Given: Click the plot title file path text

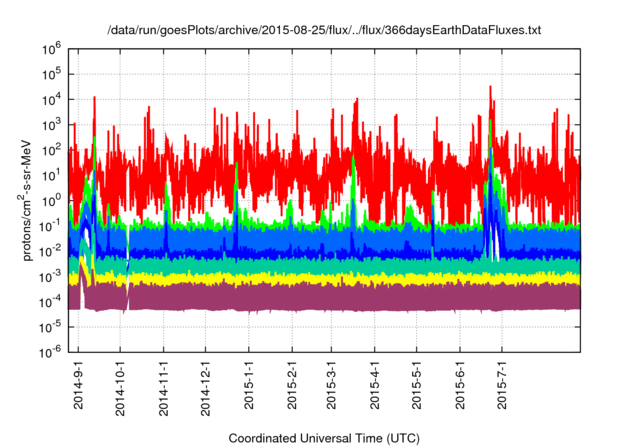Looking at the screenshot, I should tap(324, 30).
